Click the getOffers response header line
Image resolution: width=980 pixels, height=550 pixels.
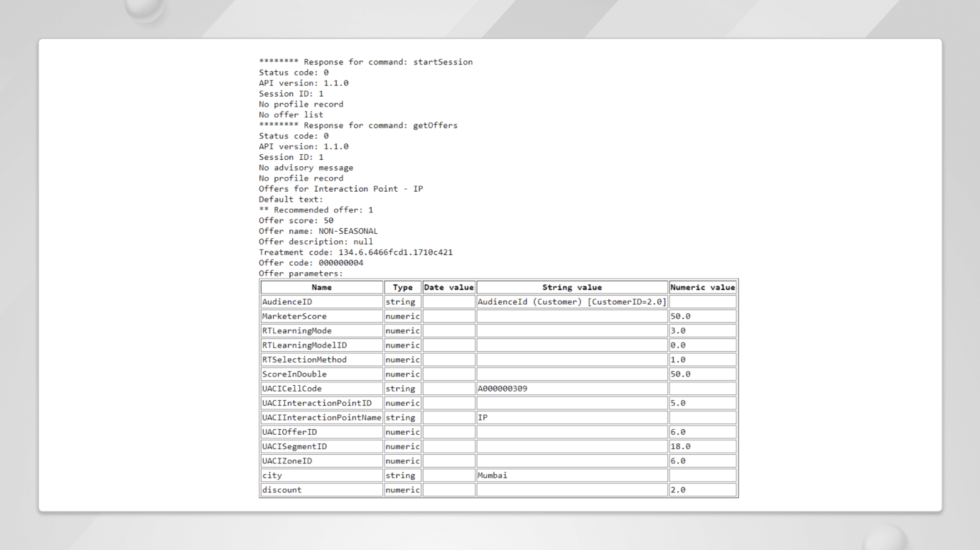click(x=358, y=126)
